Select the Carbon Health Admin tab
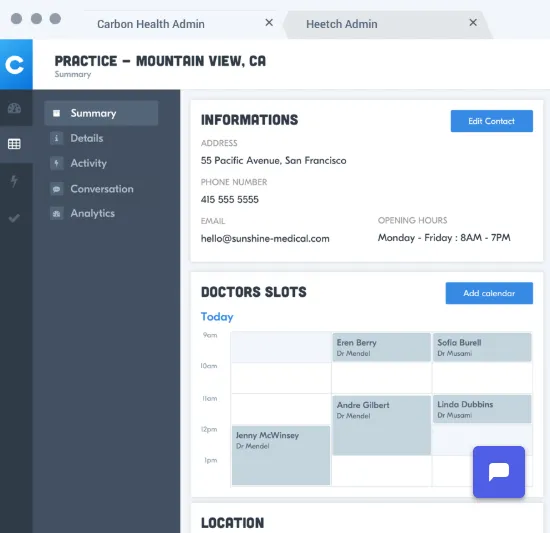Image resolution: width=550 pixels, height=533 pixels. pos(151,24)
